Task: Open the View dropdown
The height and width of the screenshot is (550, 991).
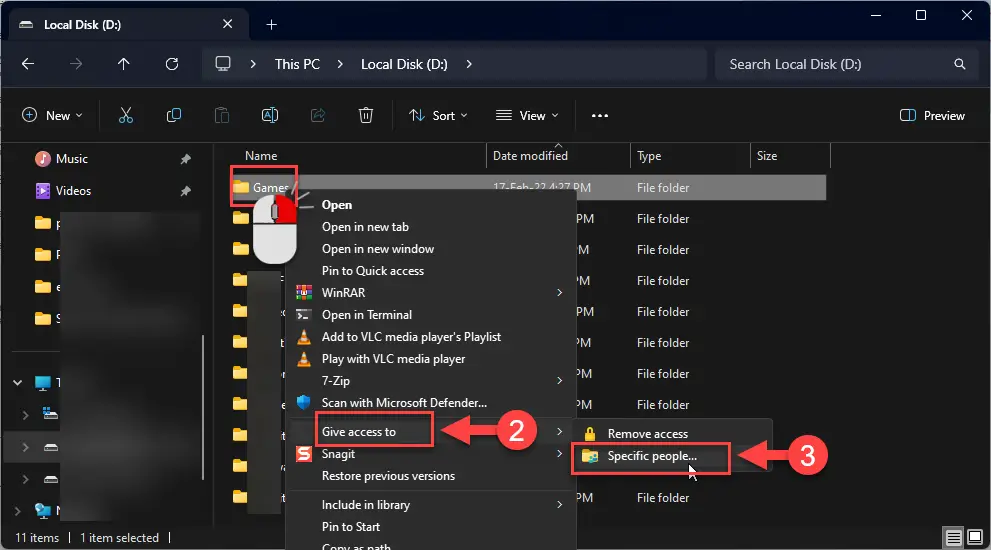Action: click(x=527, y=115)
